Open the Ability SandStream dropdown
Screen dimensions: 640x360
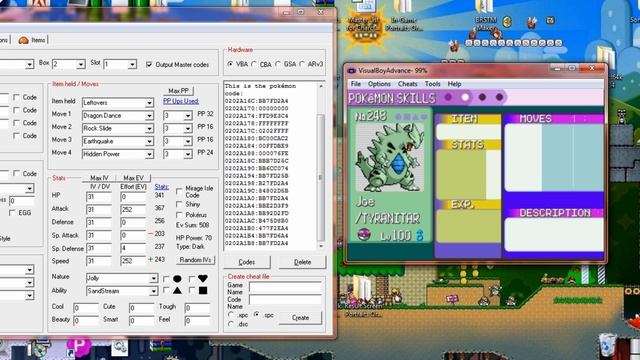point(153,291)
